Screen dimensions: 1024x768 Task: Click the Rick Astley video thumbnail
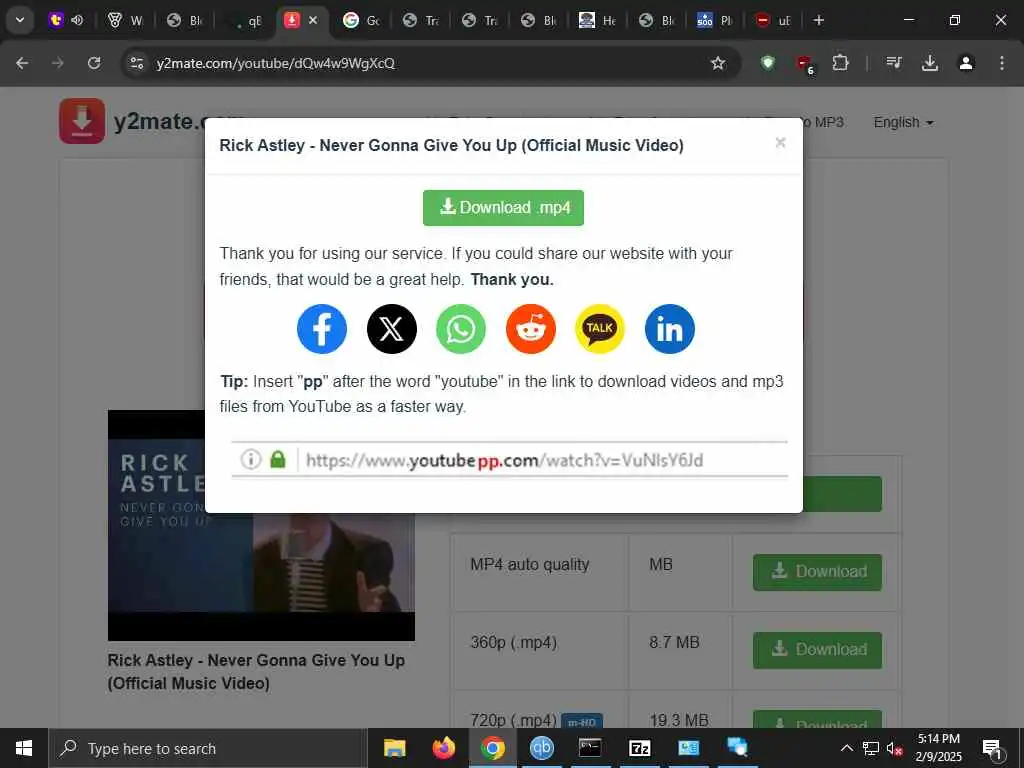tap(261, 525)
